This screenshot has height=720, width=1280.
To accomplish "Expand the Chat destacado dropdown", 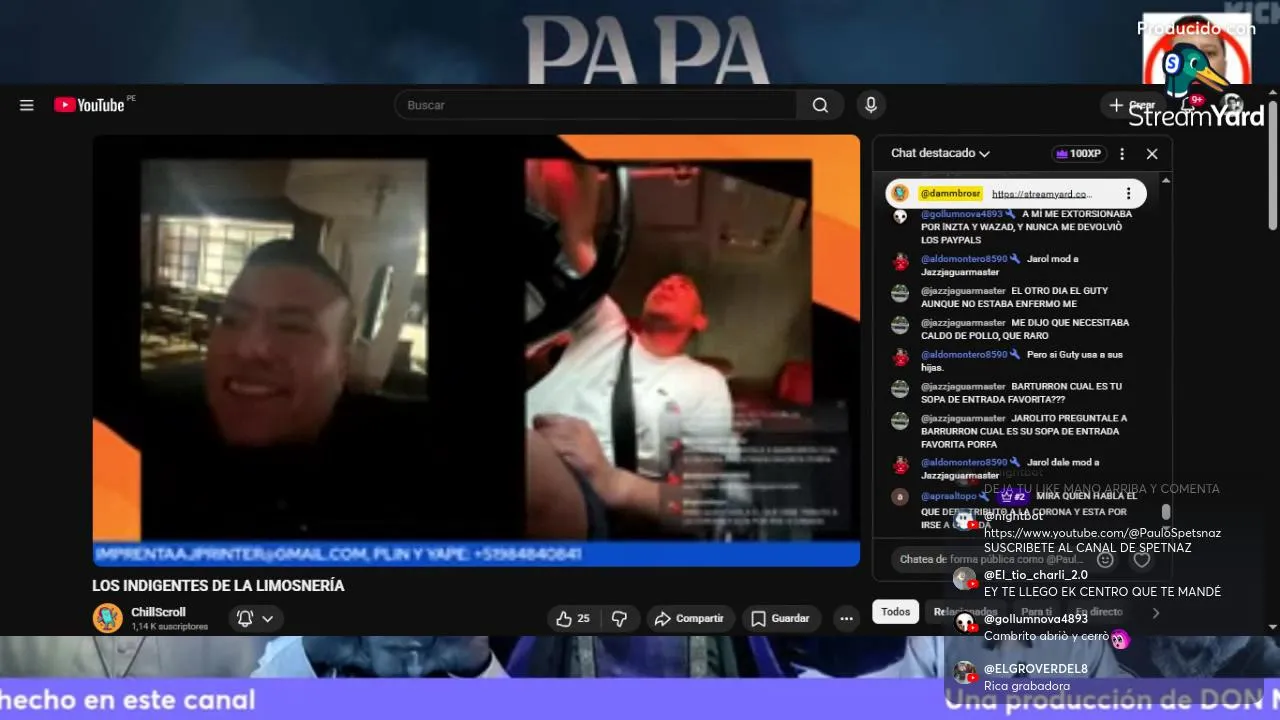I will 940,153.
